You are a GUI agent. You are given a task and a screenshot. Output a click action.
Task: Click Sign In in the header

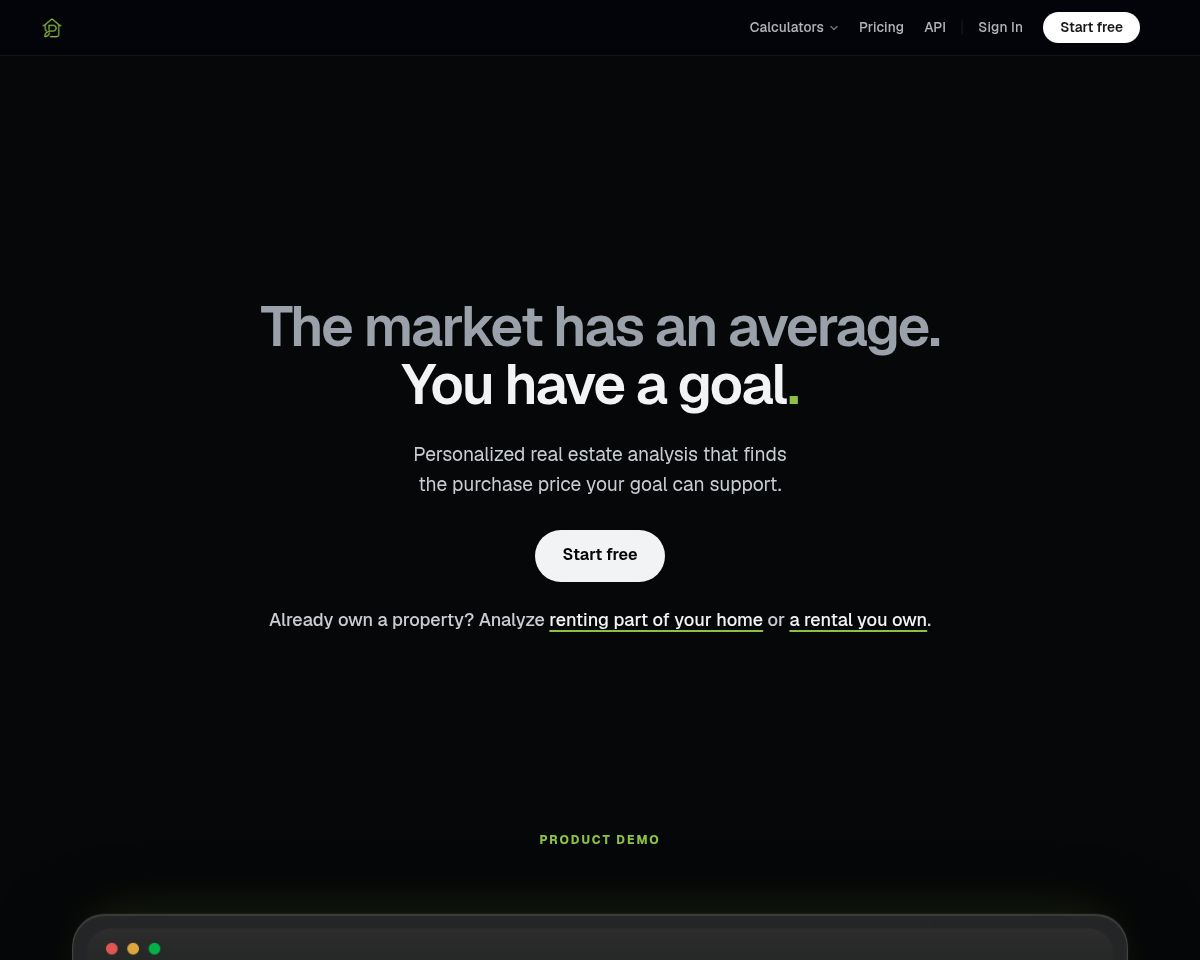coord(1000,28)
